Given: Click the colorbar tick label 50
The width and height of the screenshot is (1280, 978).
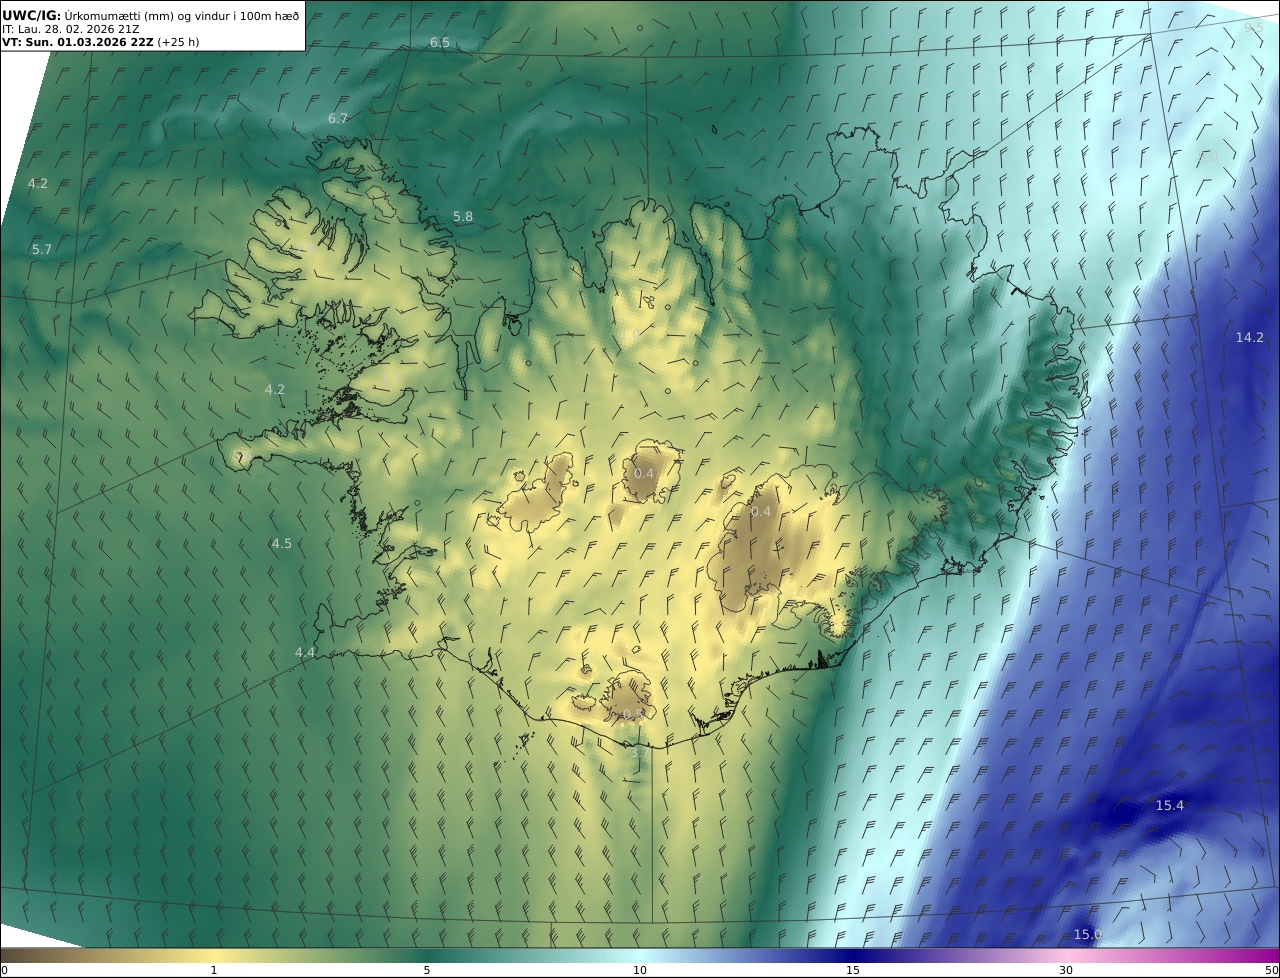Looking at the screenshot, I should [1272, 970].
